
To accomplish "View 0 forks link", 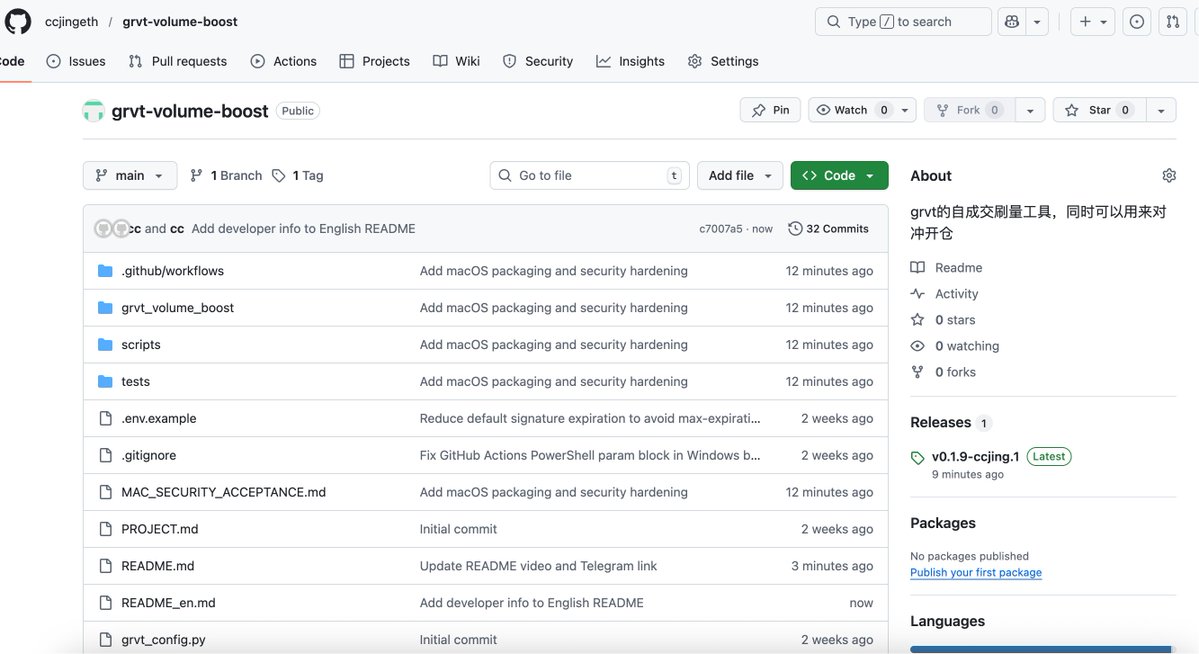I will [x=943, y=372].
